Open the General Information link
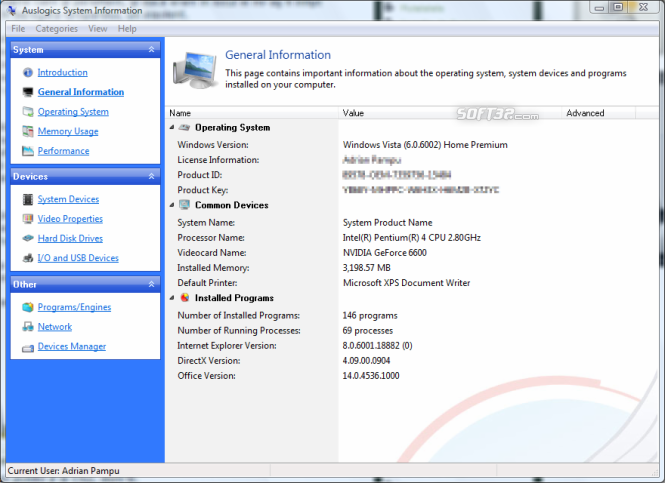Image resolution: width=665 pixels, height=483 pixels. [81, 92]
